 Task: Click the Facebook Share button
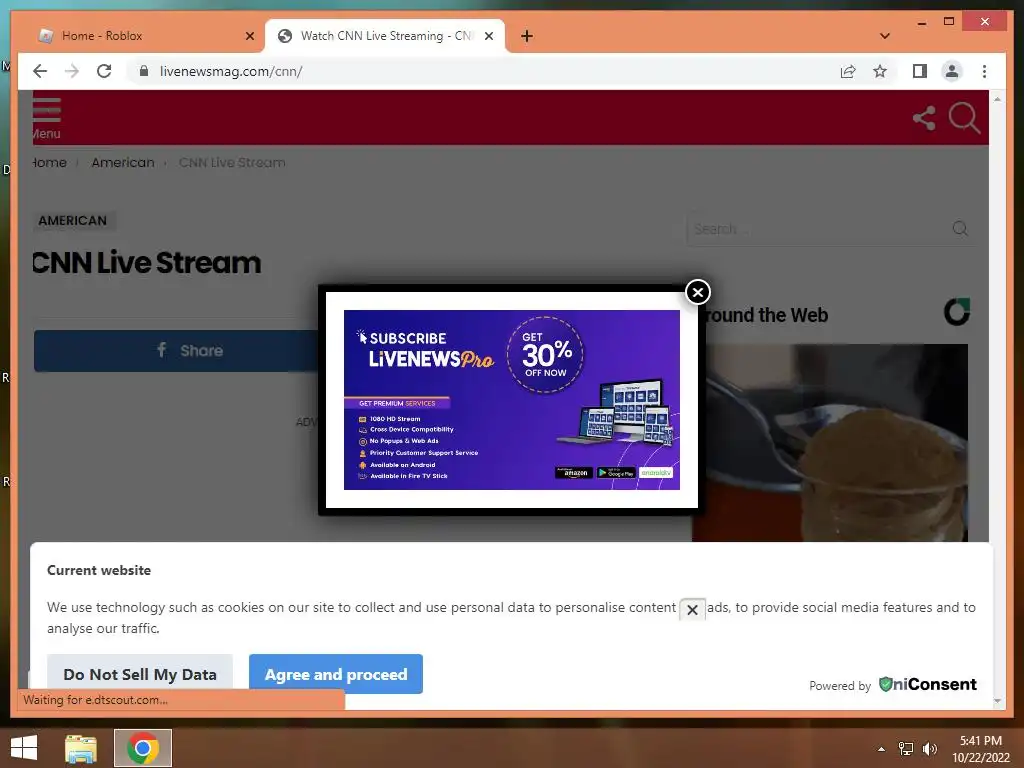coord(176,351)
